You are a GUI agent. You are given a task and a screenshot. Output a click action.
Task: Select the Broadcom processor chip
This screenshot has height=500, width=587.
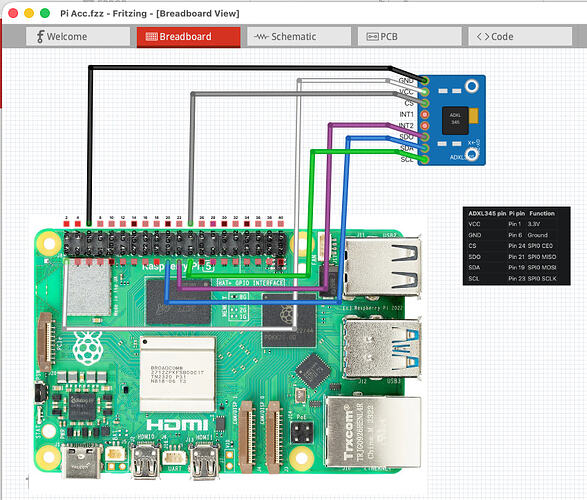click(177, 374)
